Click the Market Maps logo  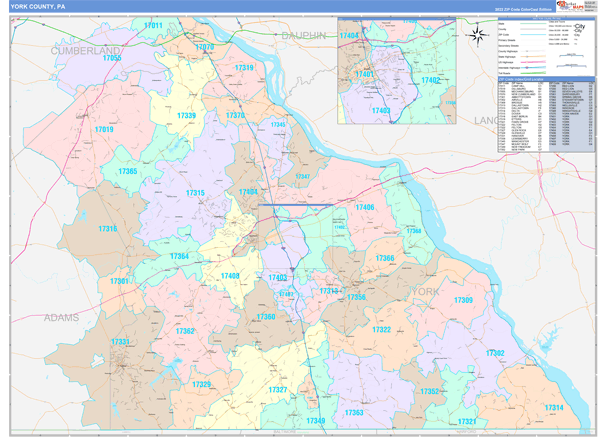coord(571,8)
